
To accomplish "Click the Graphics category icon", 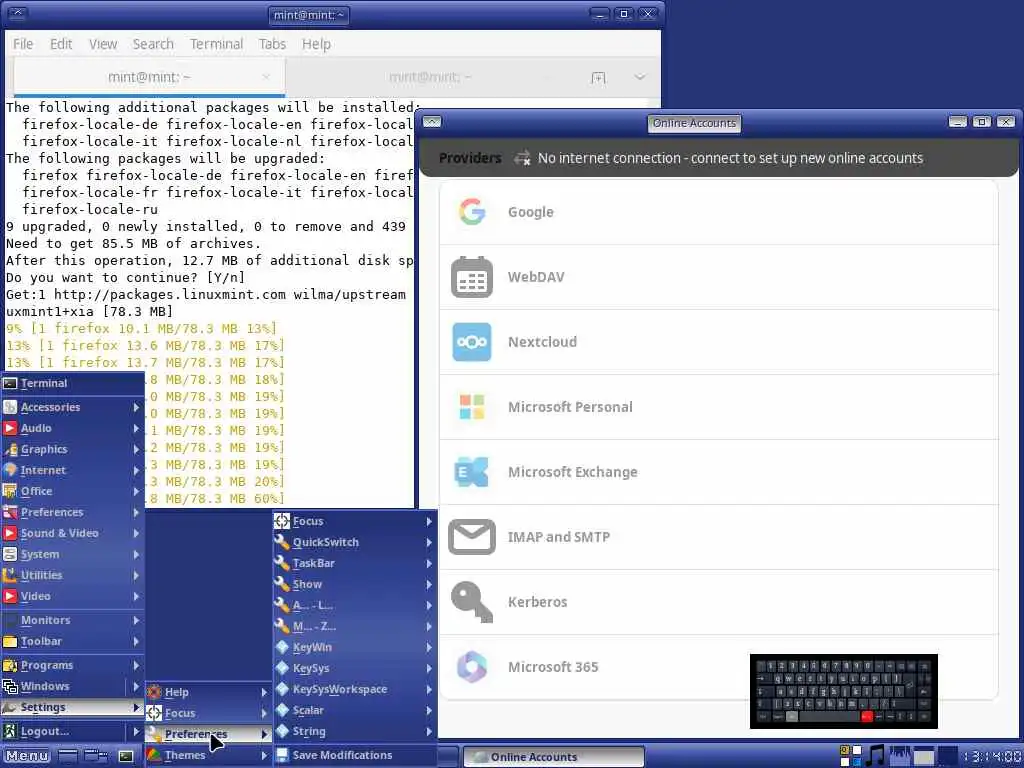I will (x=10, y=449).
